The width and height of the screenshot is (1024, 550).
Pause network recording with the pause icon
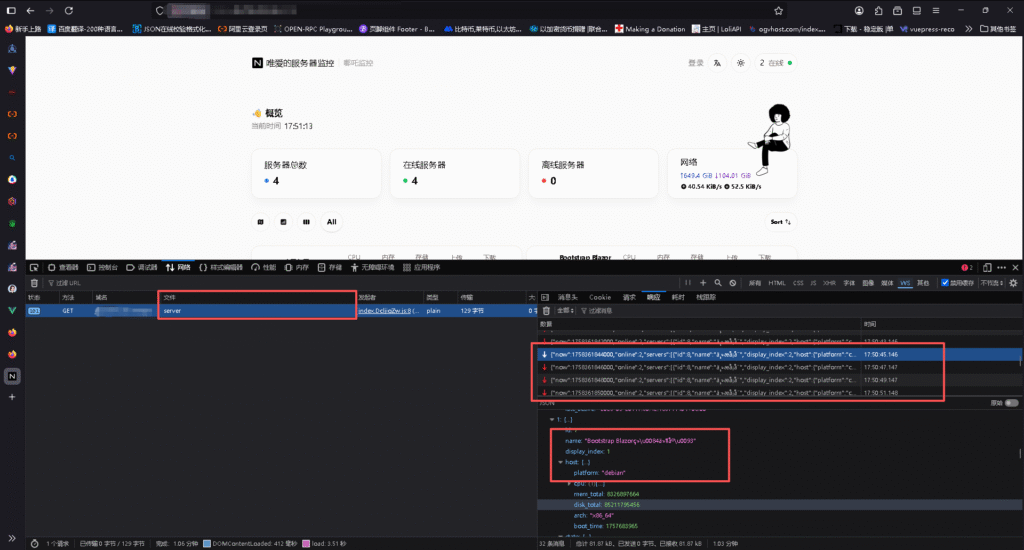(x=688, y=283)
